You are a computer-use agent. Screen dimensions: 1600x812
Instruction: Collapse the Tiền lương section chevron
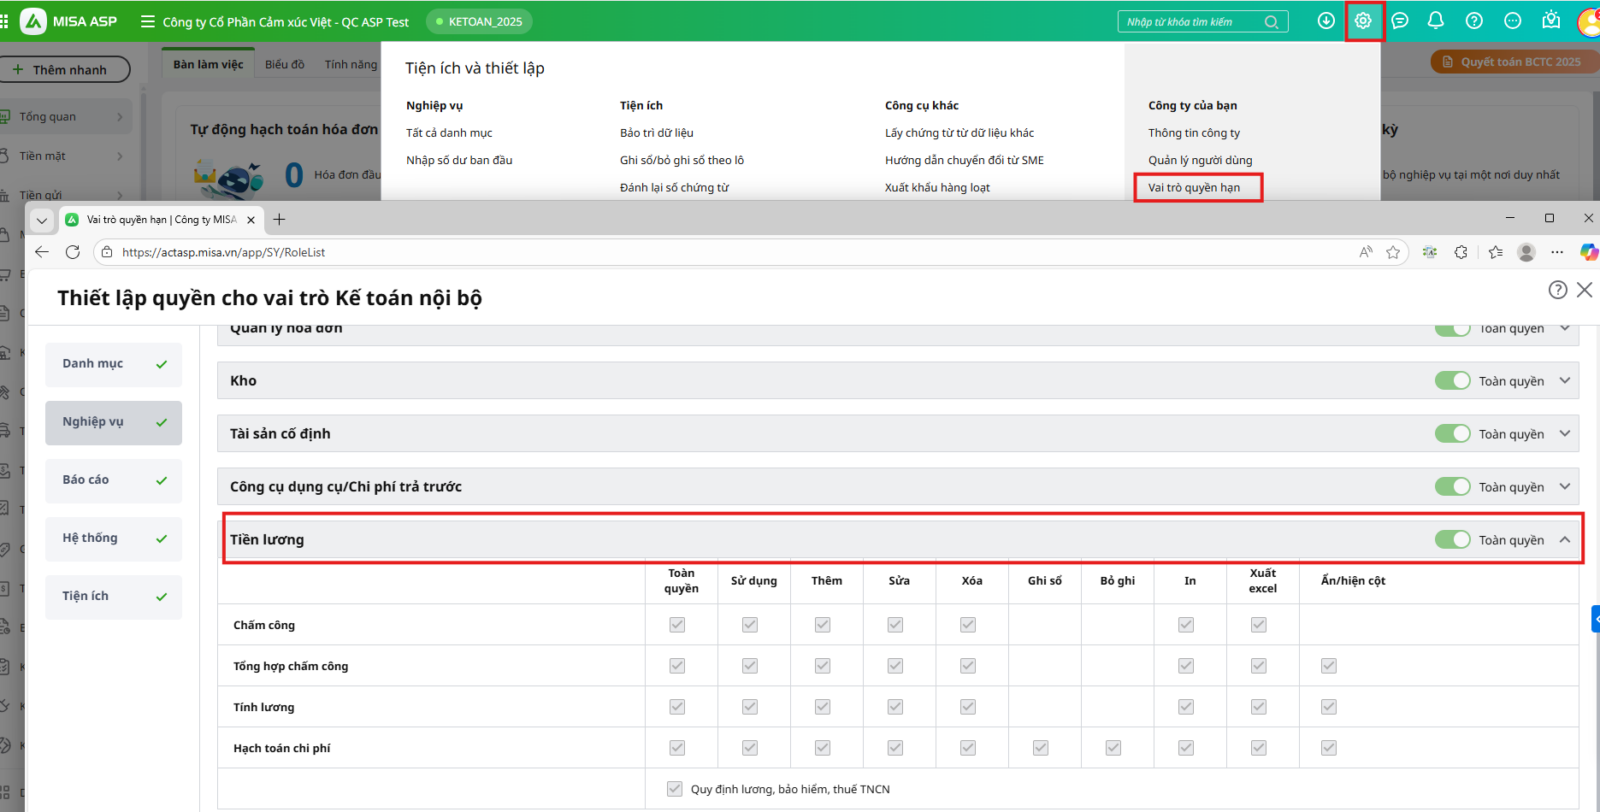coord(1565,540)
